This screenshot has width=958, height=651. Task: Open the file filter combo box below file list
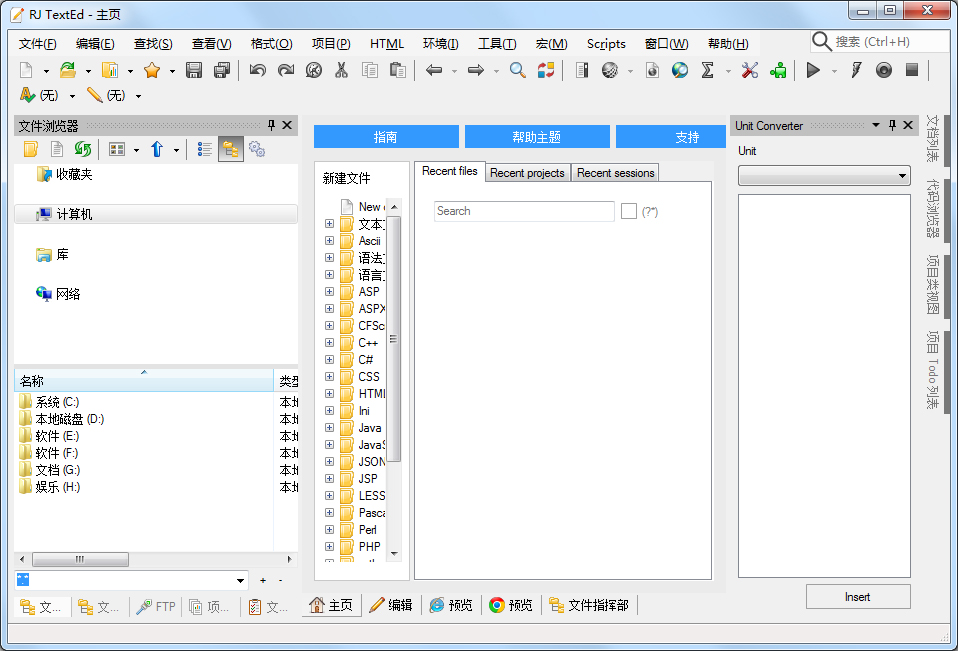[x=131, y=580]
